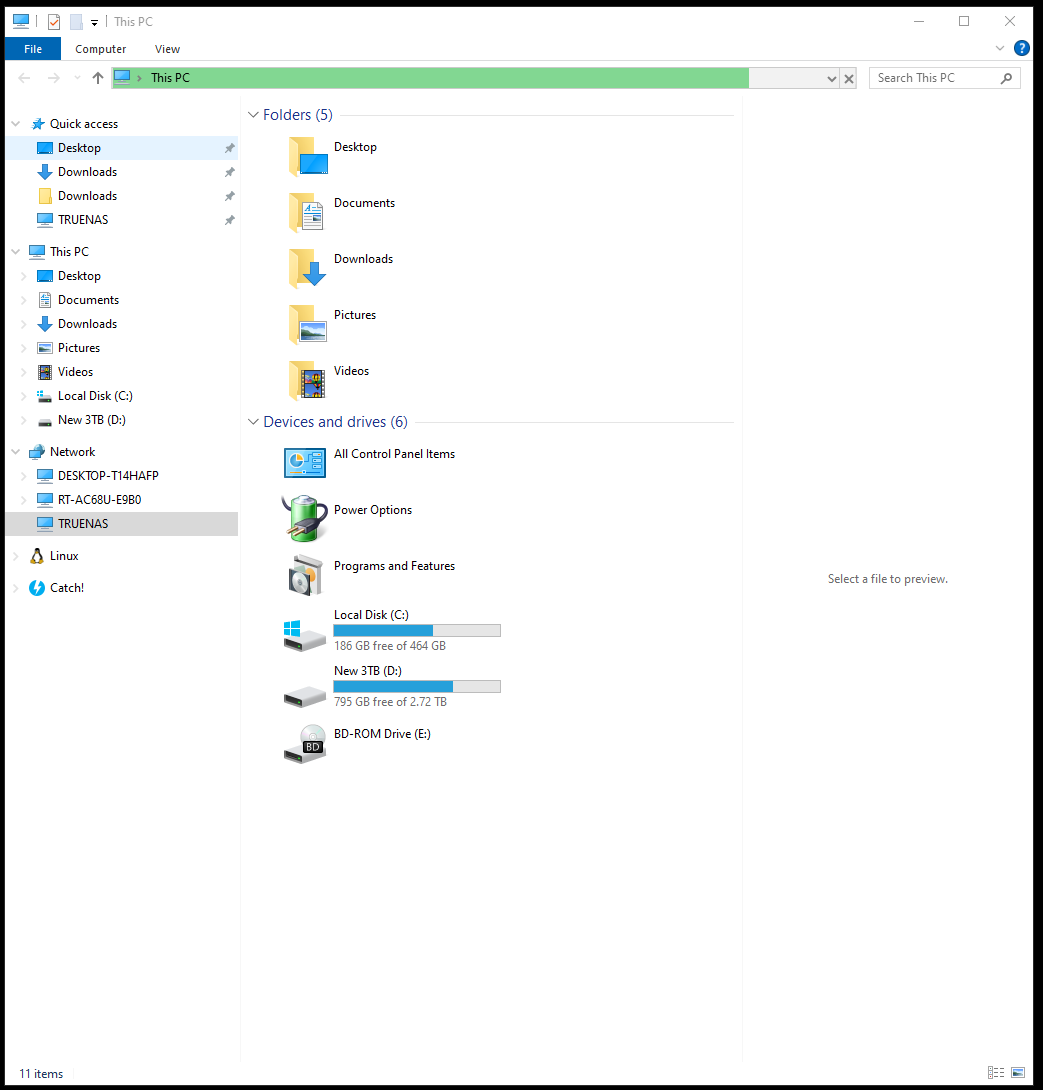This screenshot has height=1090, width=1043.
Task: Select the BD-ROM Drive (E:) icon
Action: (305, 743)
